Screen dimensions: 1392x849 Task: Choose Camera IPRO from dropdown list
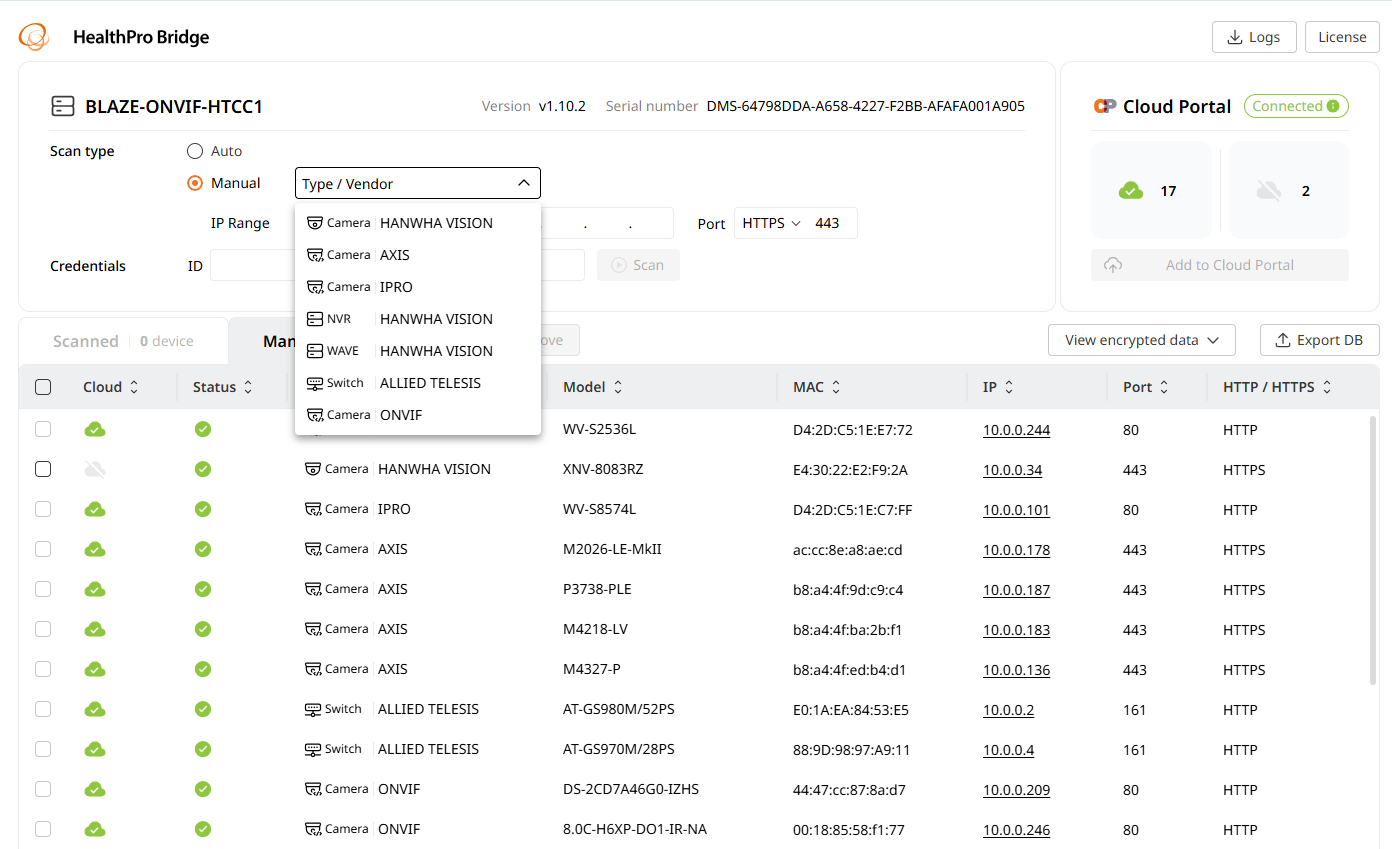(x=418, y=287)
